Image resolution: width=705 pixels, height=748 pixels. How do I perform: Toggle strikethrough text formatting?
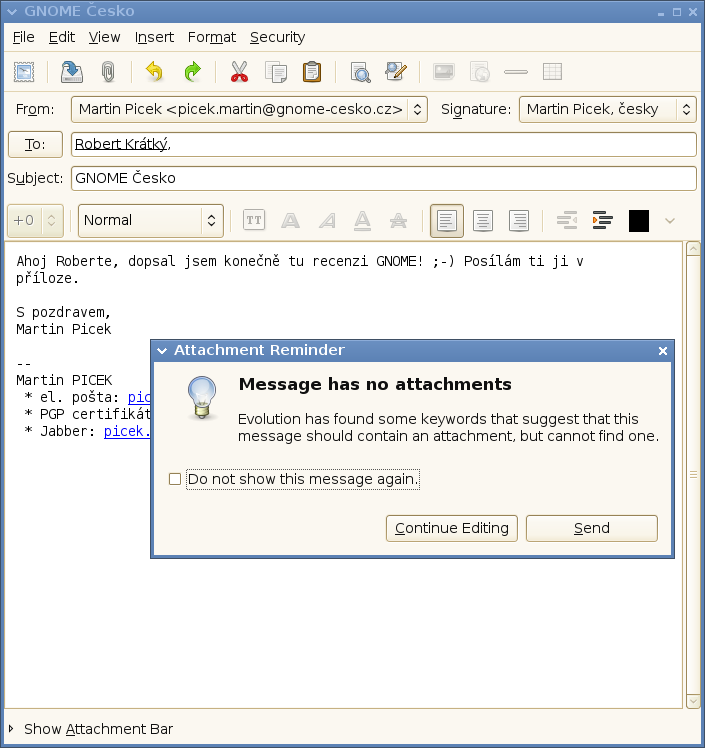(x=398, y=221)
